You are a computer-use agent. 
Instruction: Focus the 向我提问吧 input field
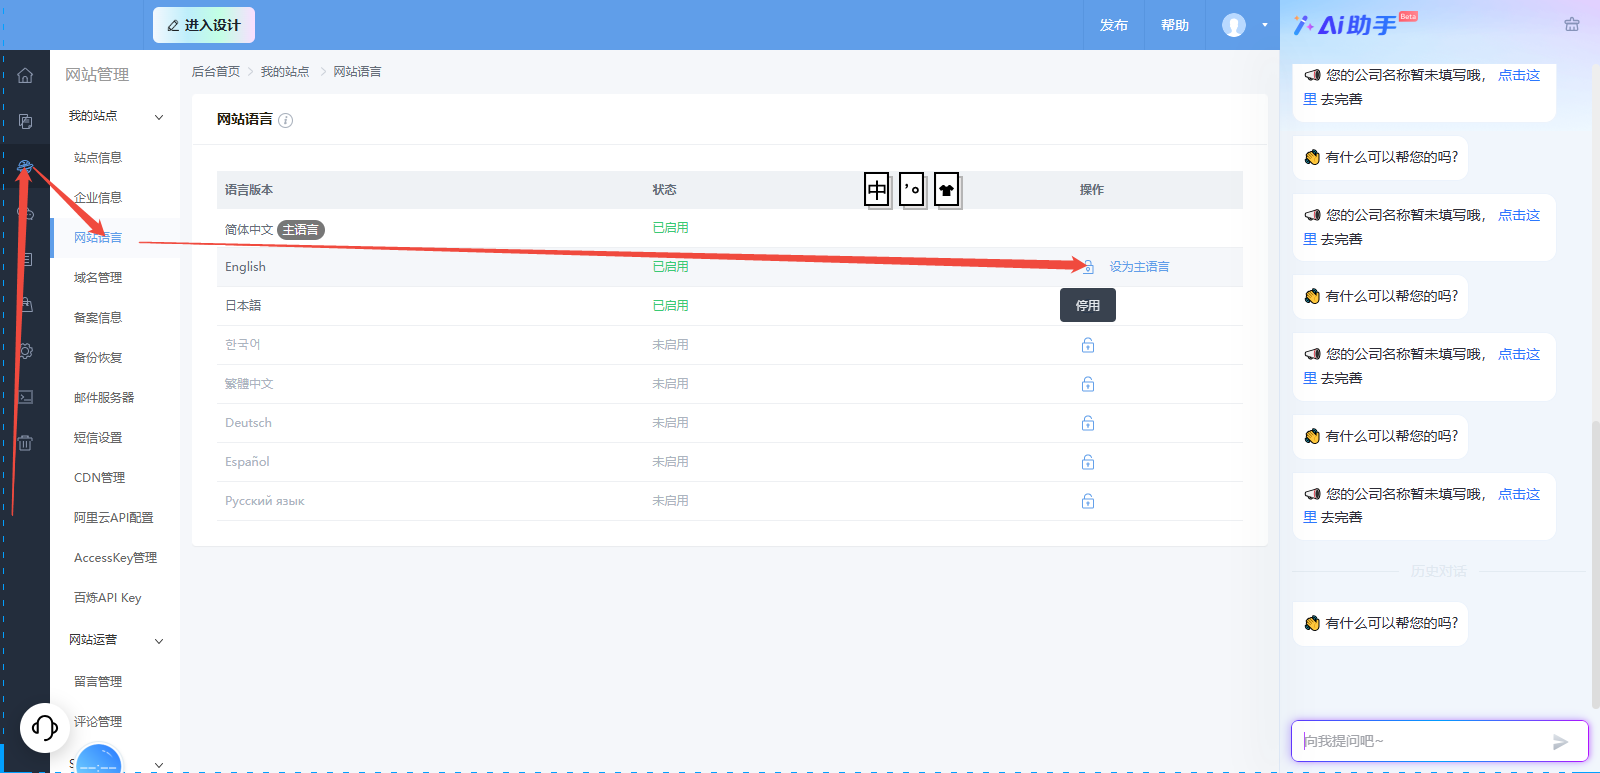click(1420, 741)
